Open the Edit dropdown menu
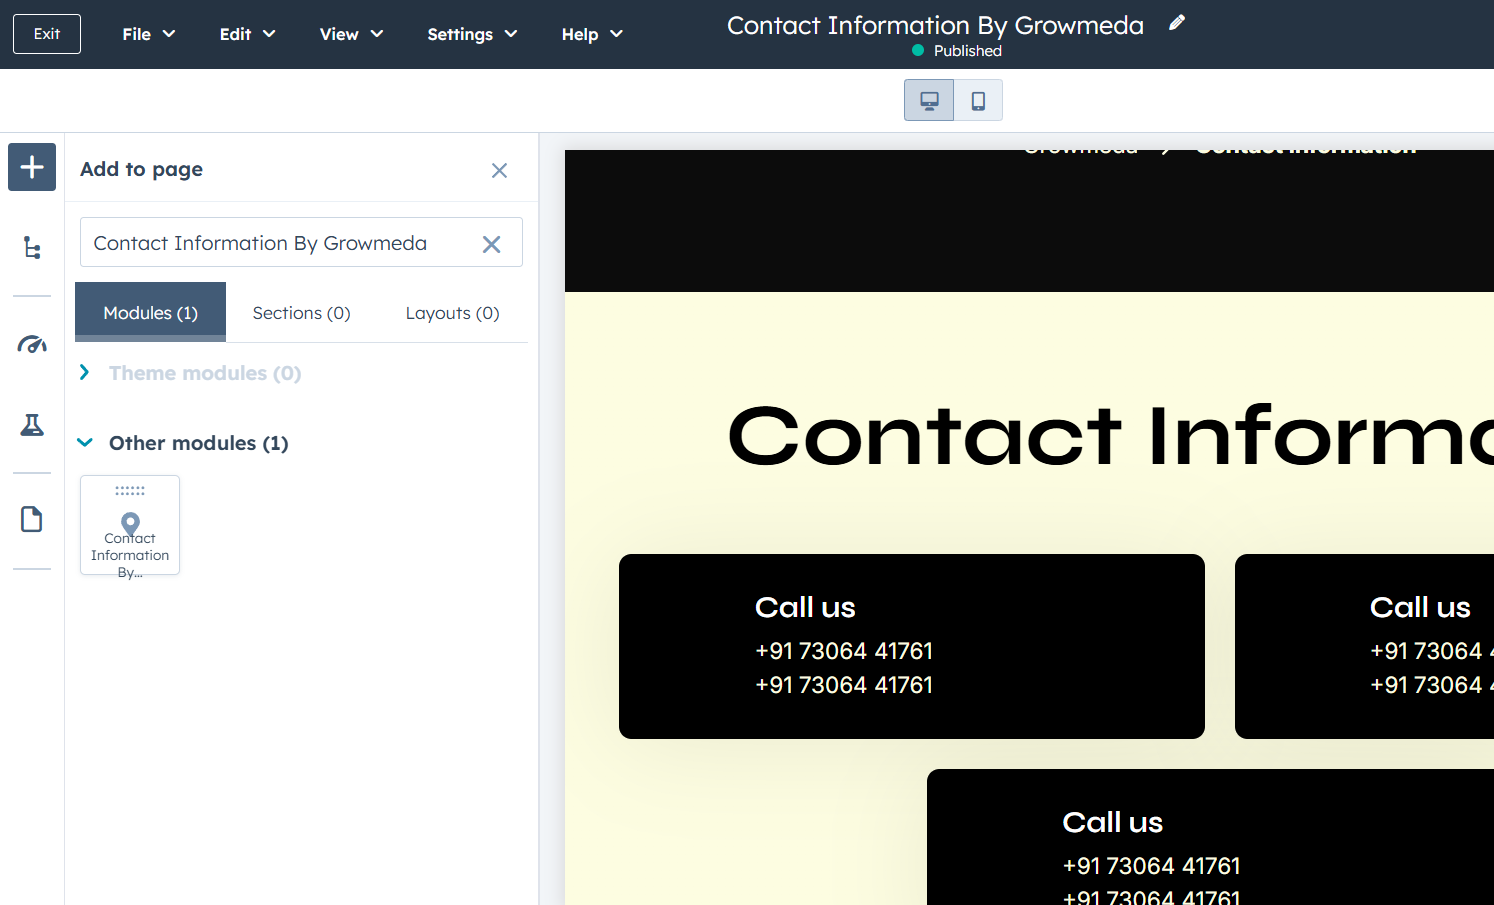The image size is (1494, 905). tap(247, 34)
